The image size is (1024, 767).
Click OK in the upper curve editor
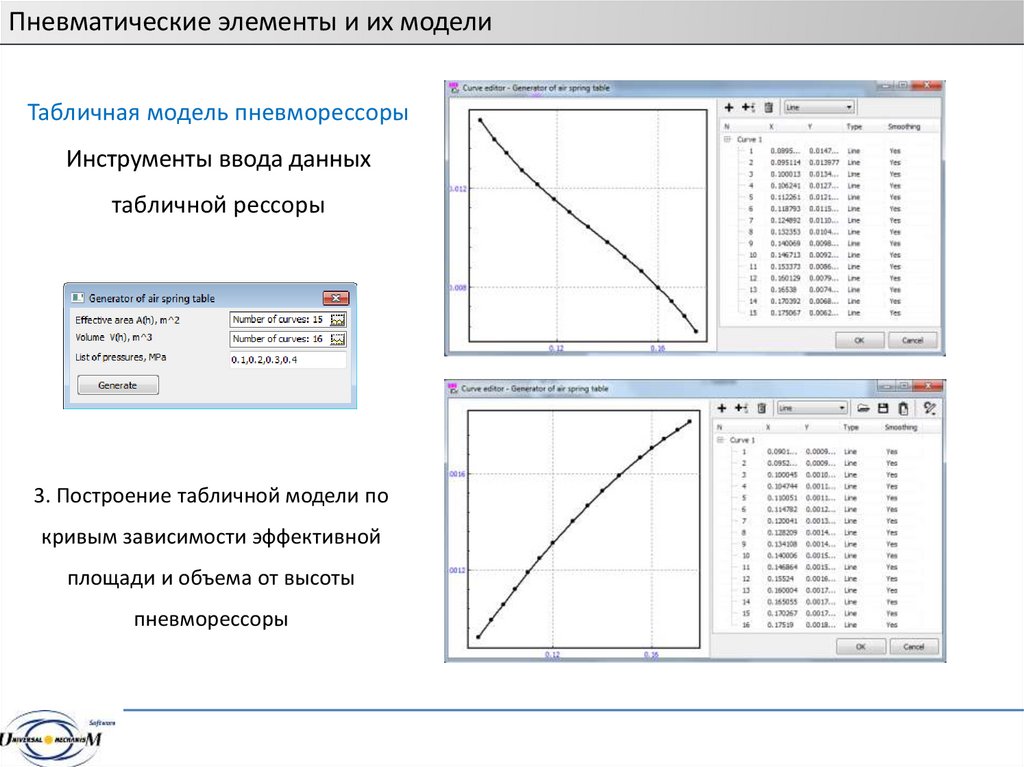point(859,340)
